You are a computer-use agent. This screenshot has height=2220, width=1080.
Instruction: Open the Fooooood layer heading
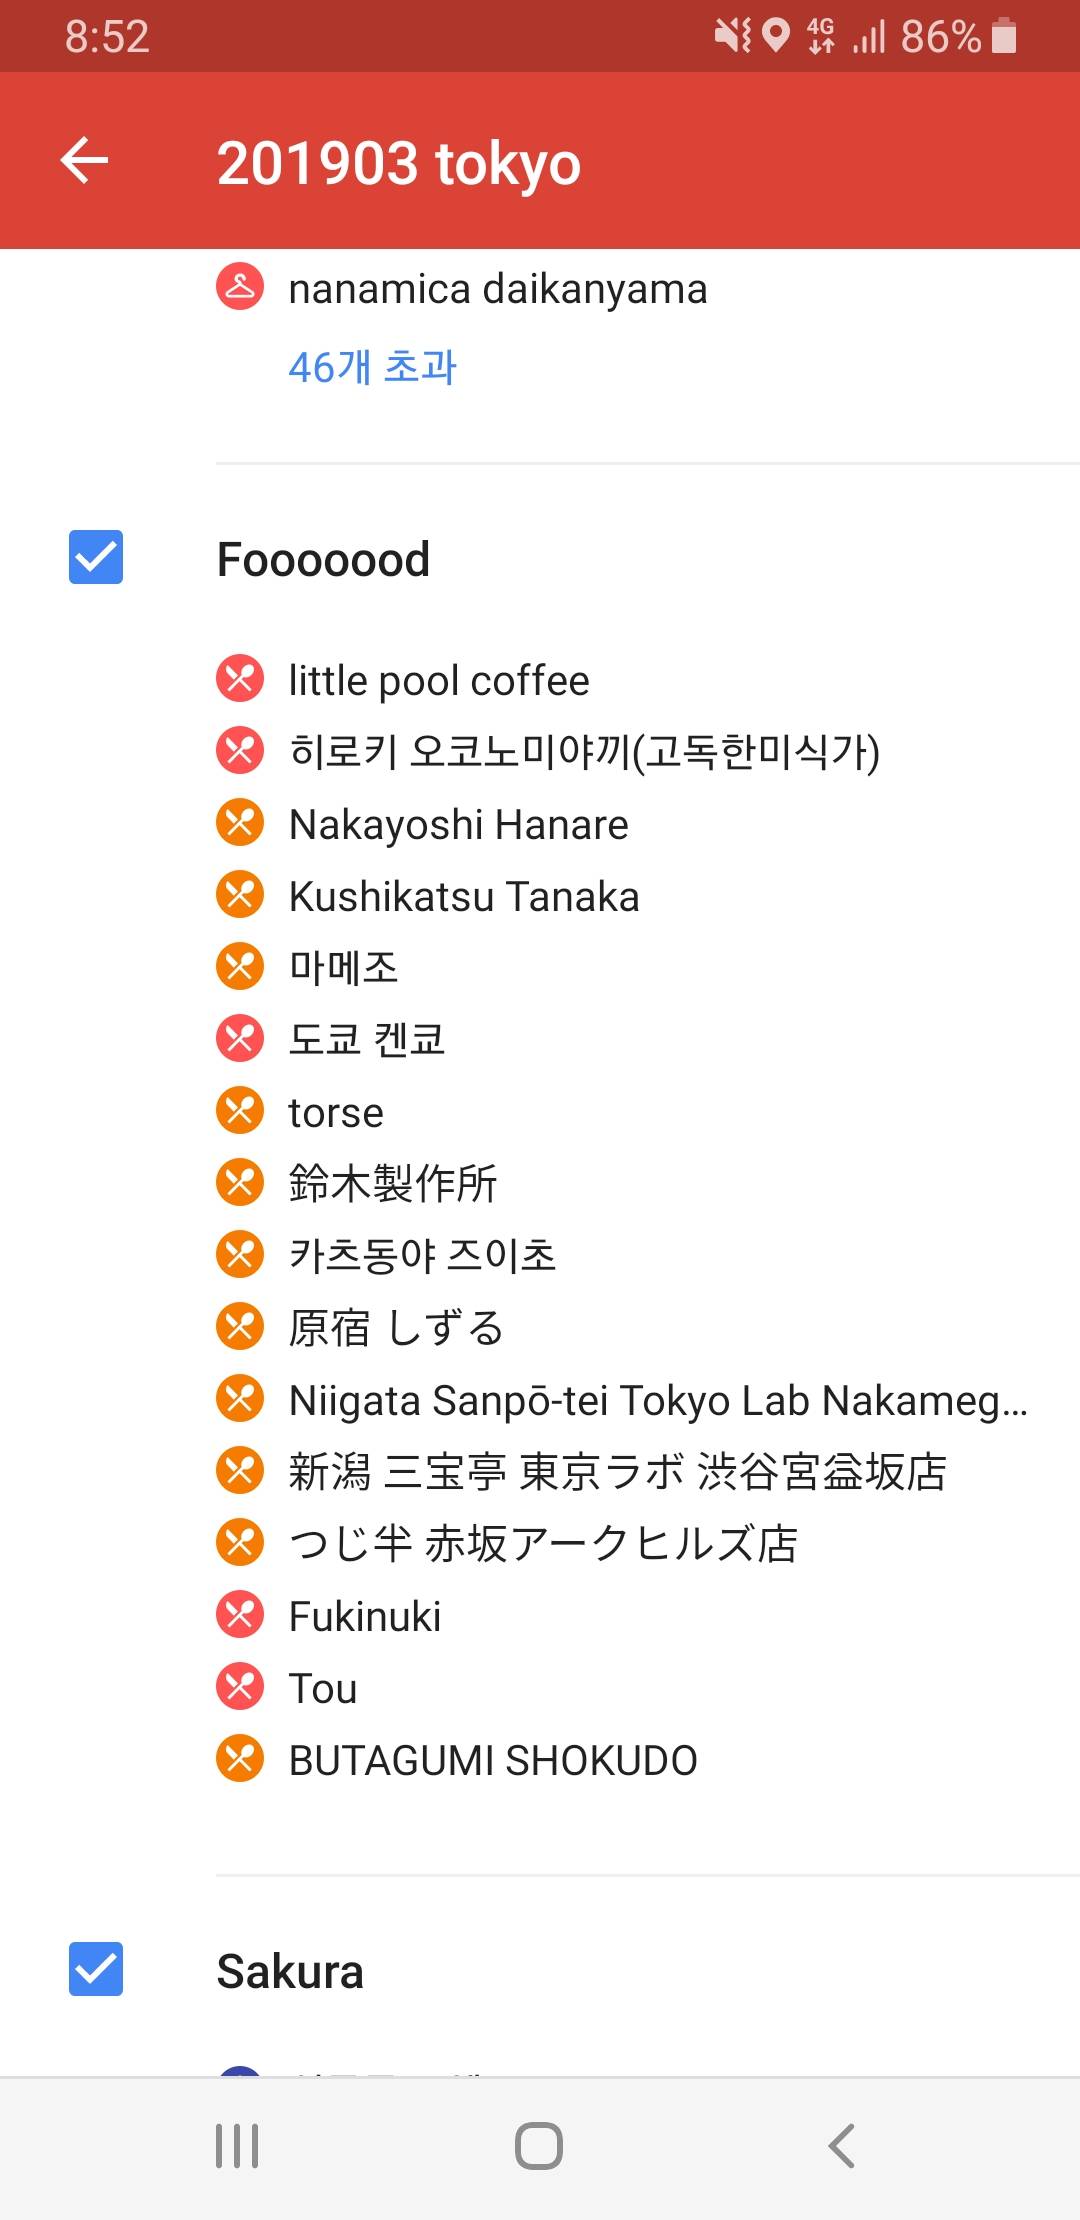[x=323, y=559]
